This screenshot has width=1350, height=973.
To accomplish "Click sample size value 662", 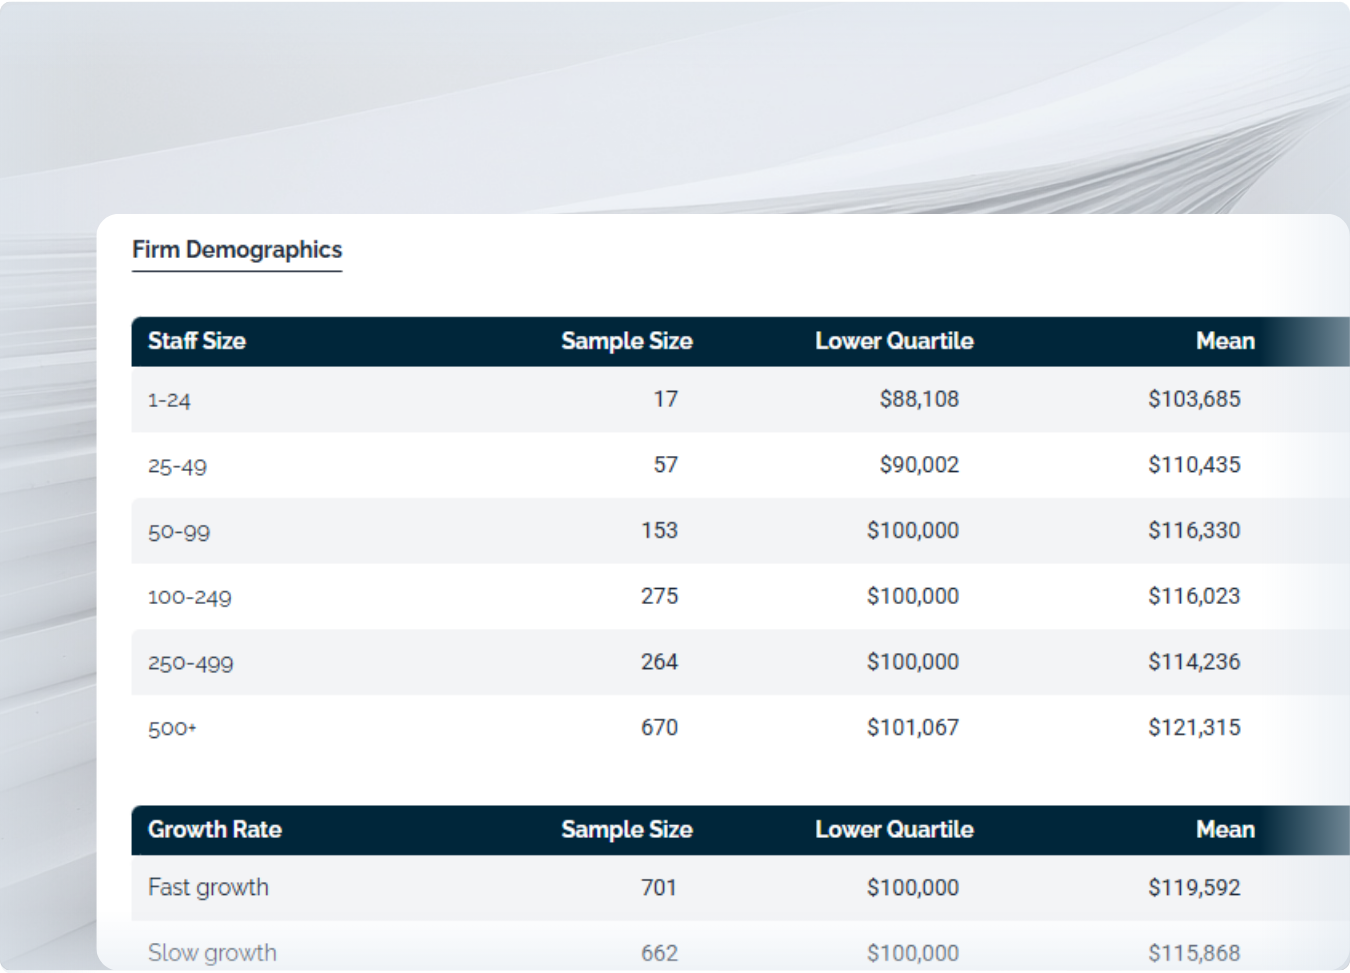I will click(x=659, y=953).
